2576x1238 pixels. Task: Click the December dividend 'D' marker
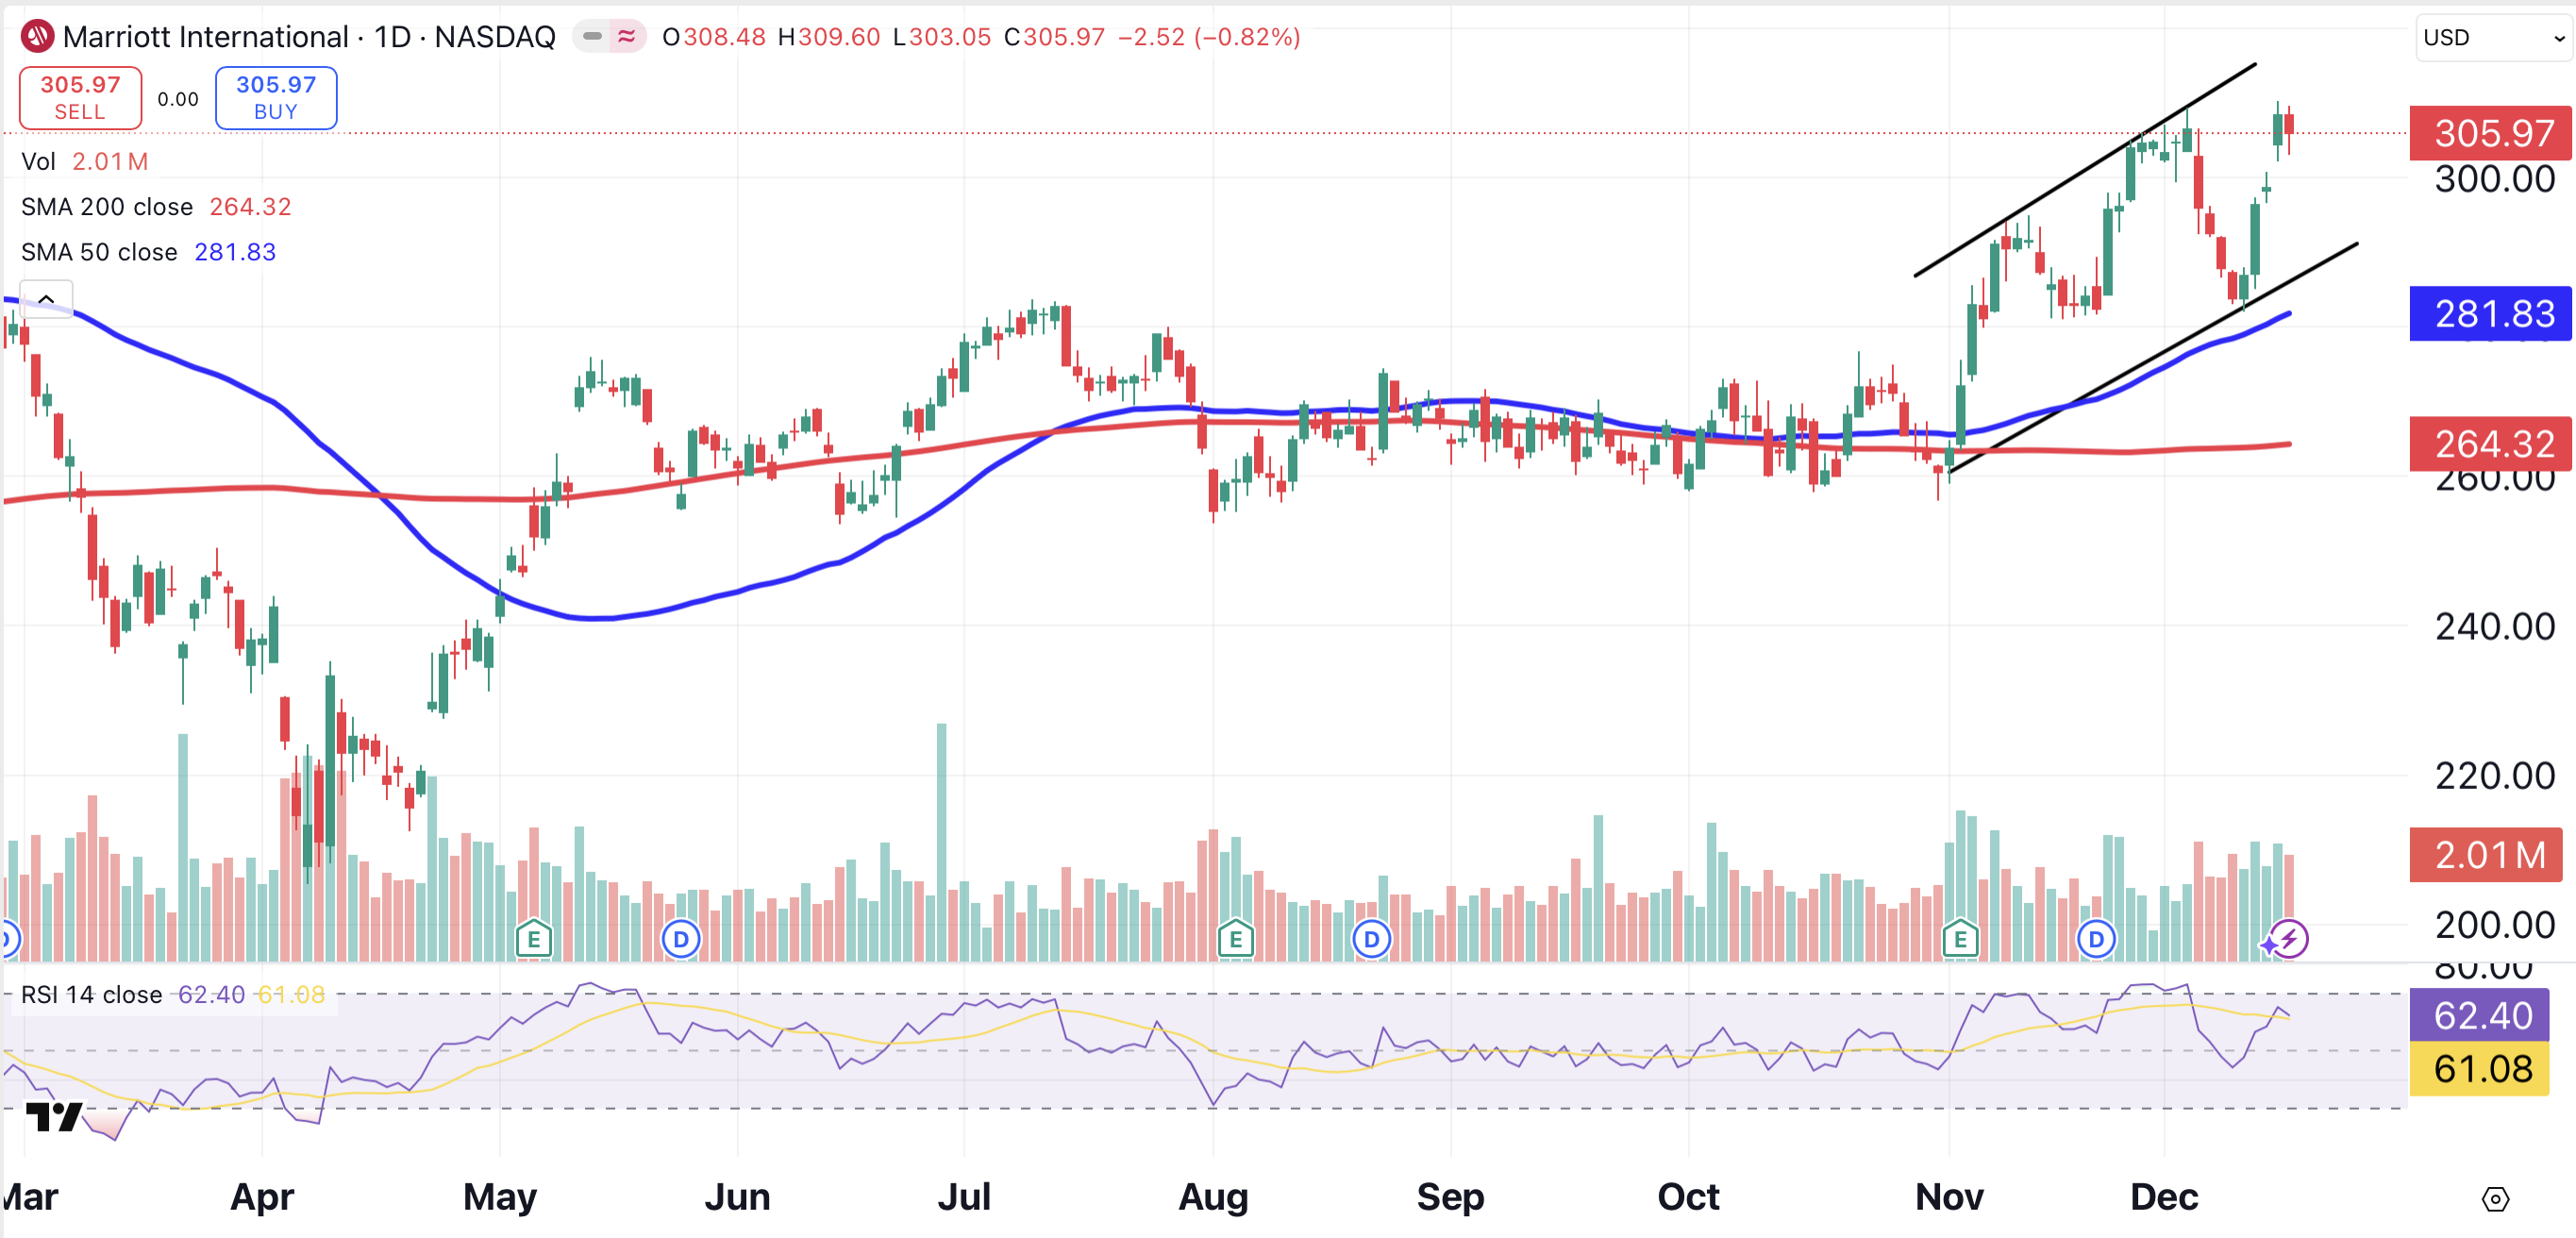pyautogui.click(x=2095, y=939)
